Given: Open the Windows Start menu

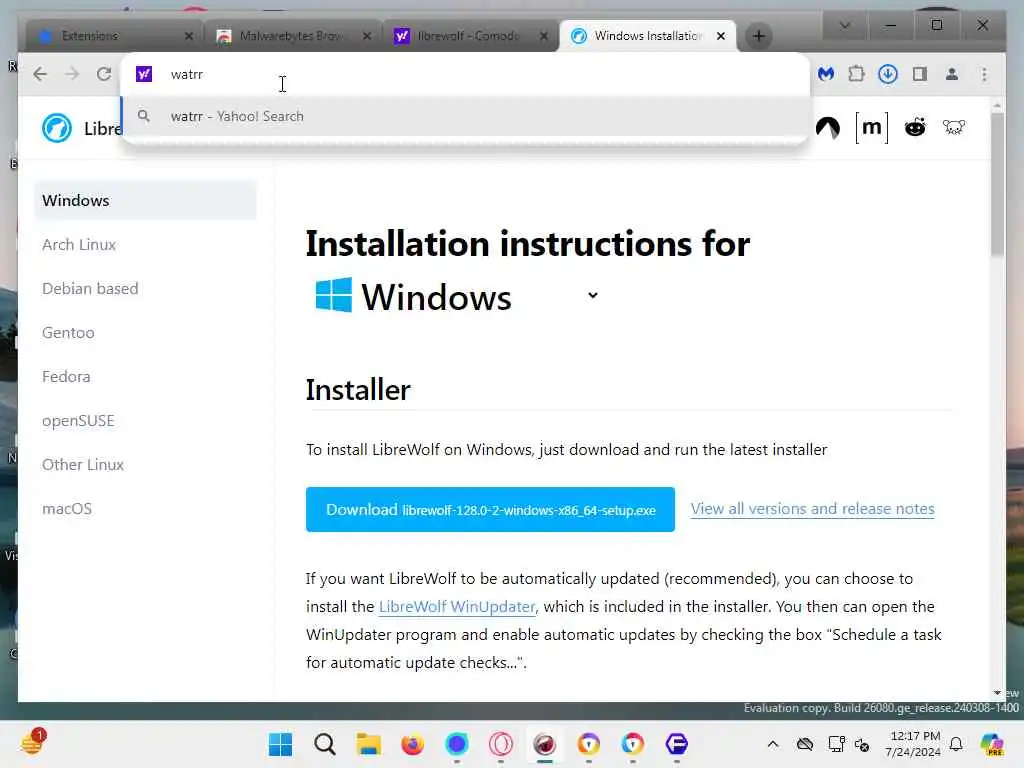Looking at the screenshot, I should (281, 744).
